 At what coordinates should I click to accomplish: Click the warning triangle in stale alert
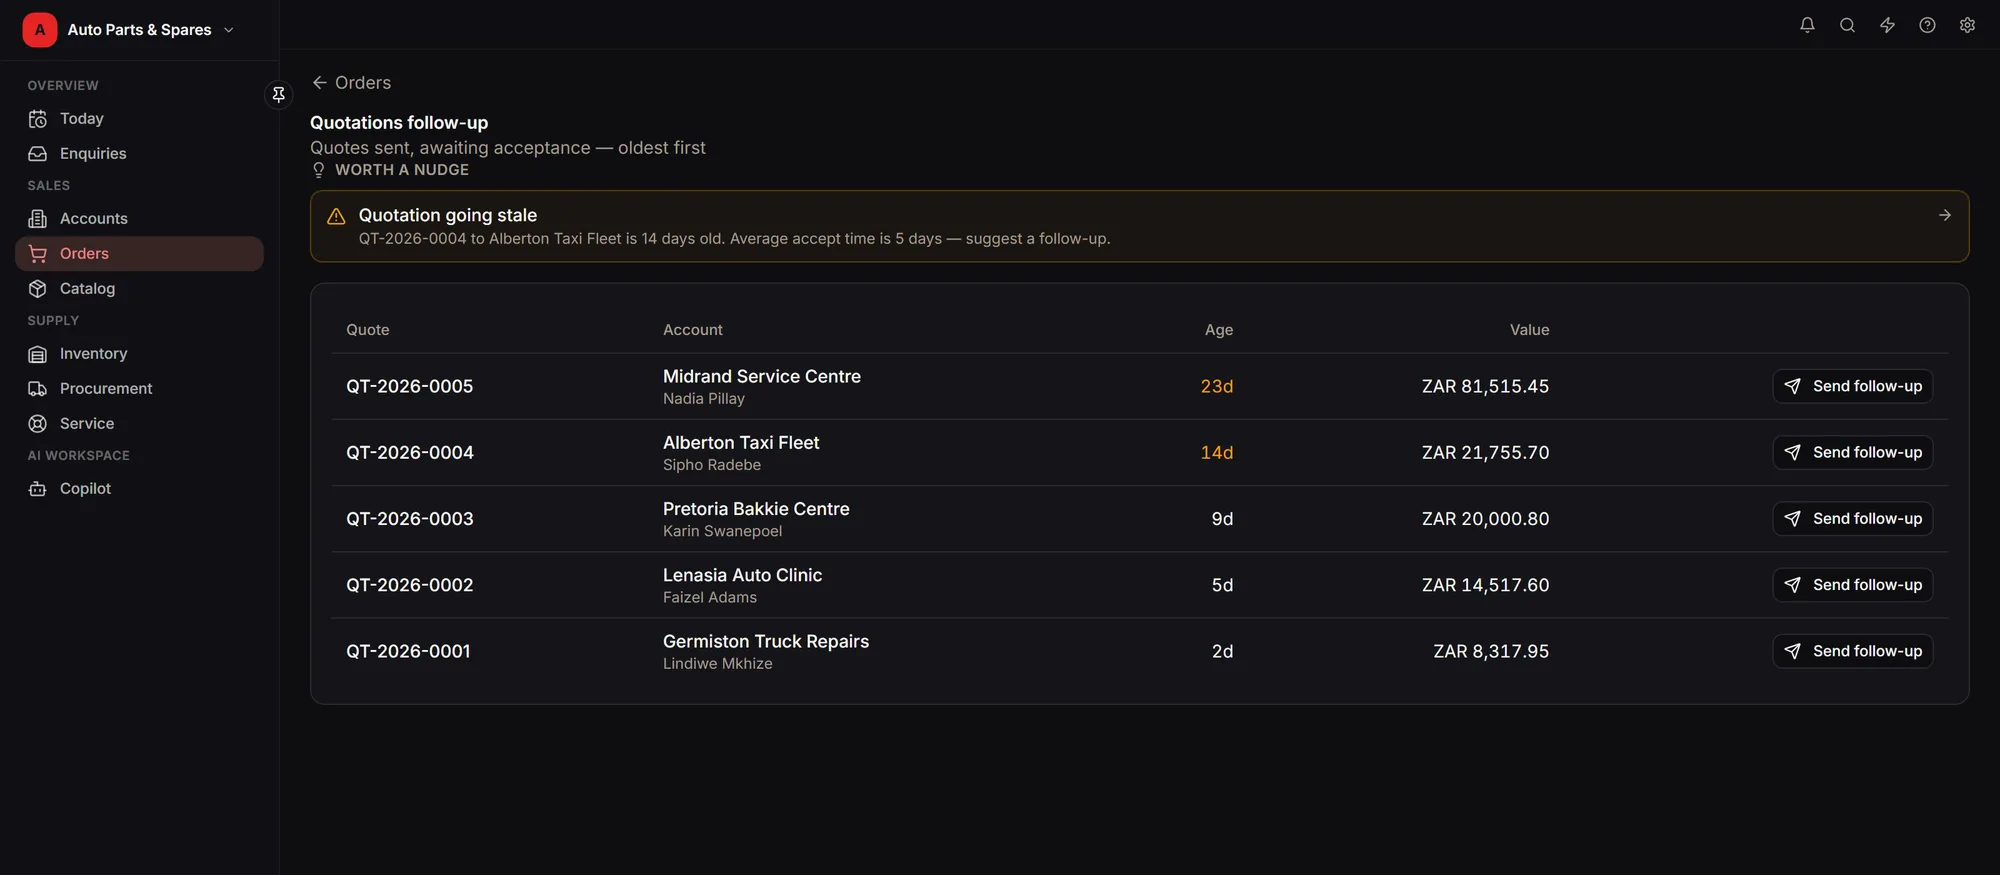click(x=336, y=216)
